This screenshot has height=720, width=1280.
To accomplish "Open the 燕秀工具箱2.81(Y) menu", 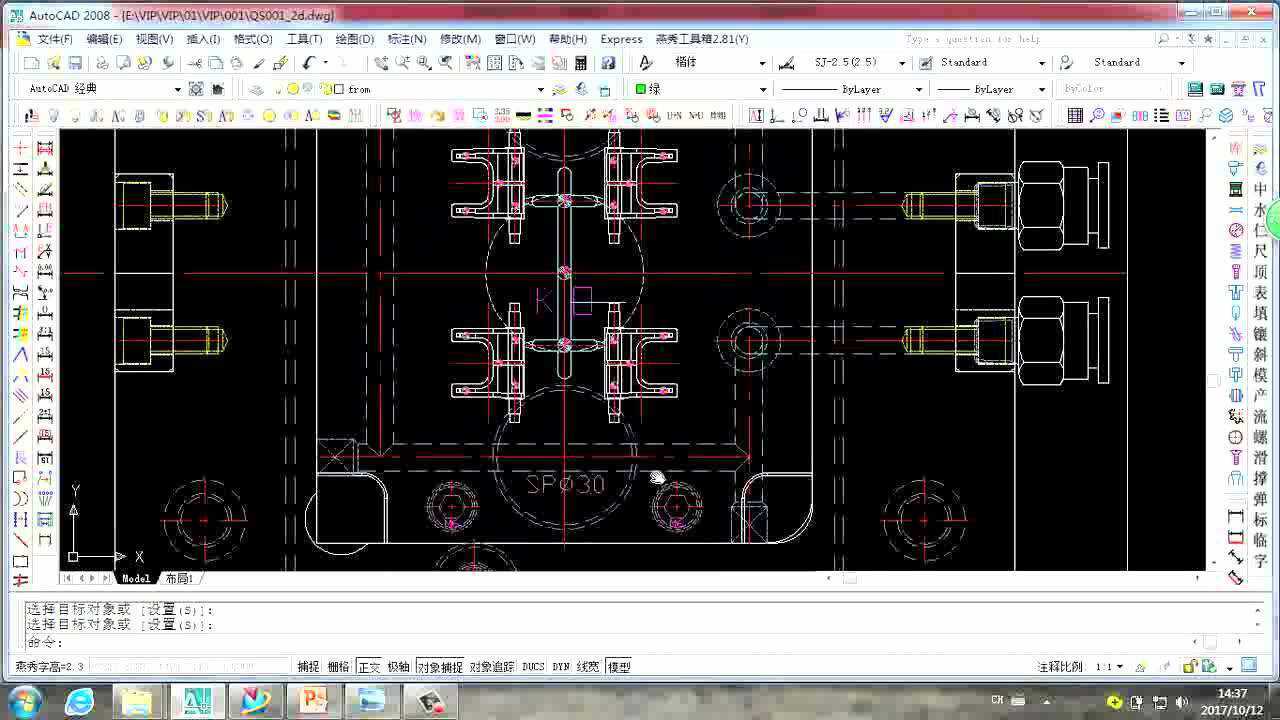I will tap(702, 39).
